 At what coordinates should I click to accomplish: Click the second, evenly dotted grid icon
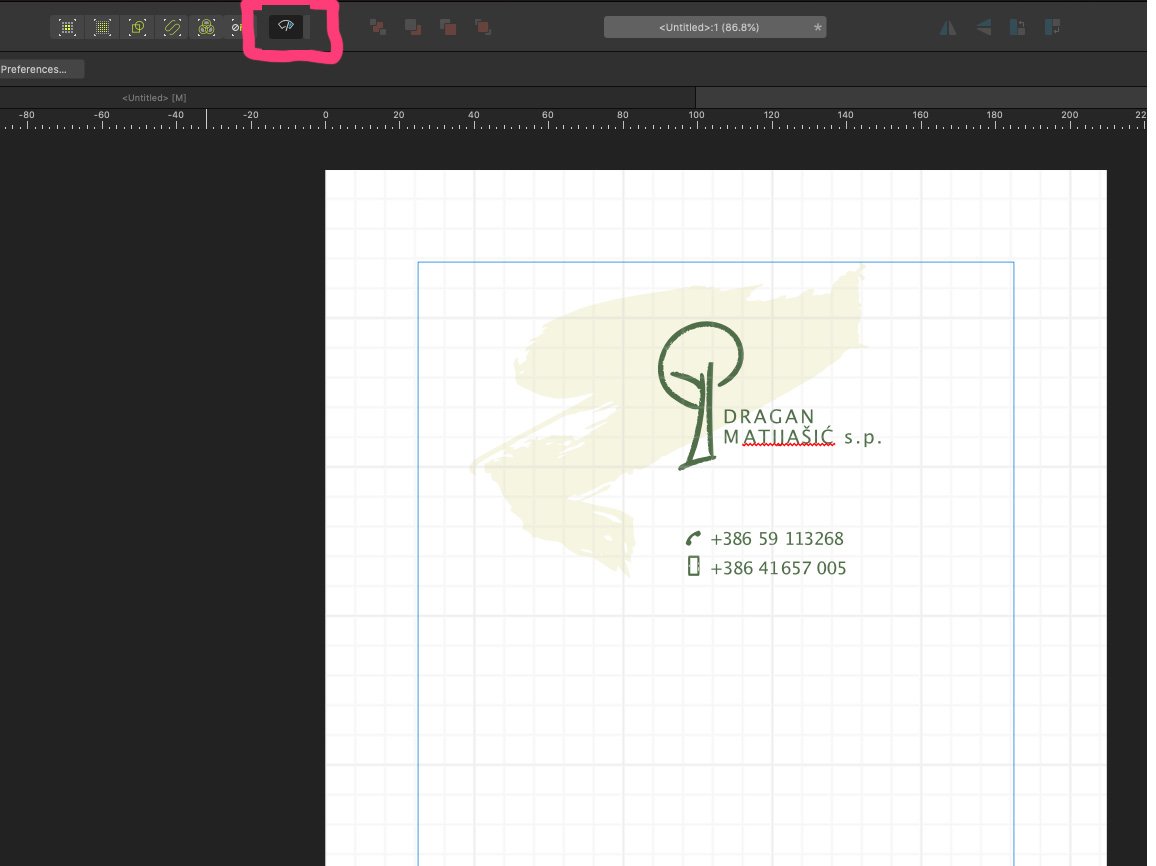click(x=102, y=27)
